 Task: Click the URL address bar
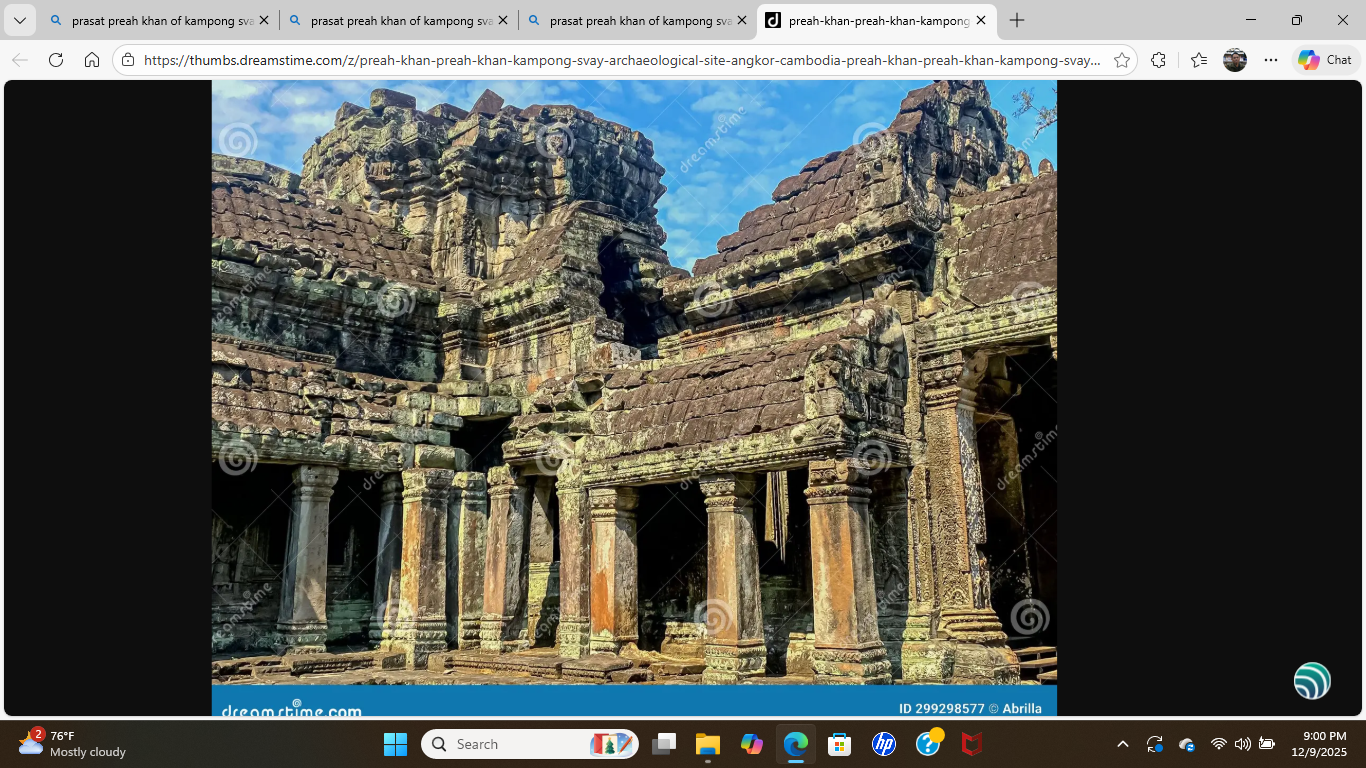(620, 60)
